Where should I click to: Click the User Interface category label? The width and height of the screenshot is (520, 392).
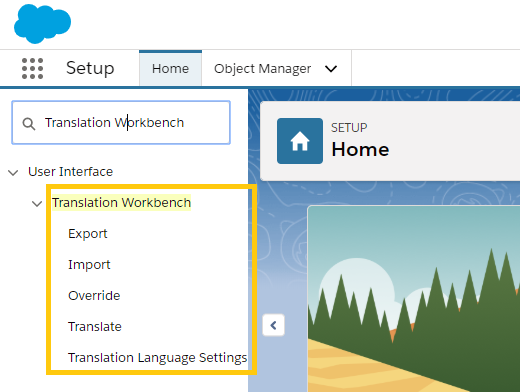click(x=70, y=172)
